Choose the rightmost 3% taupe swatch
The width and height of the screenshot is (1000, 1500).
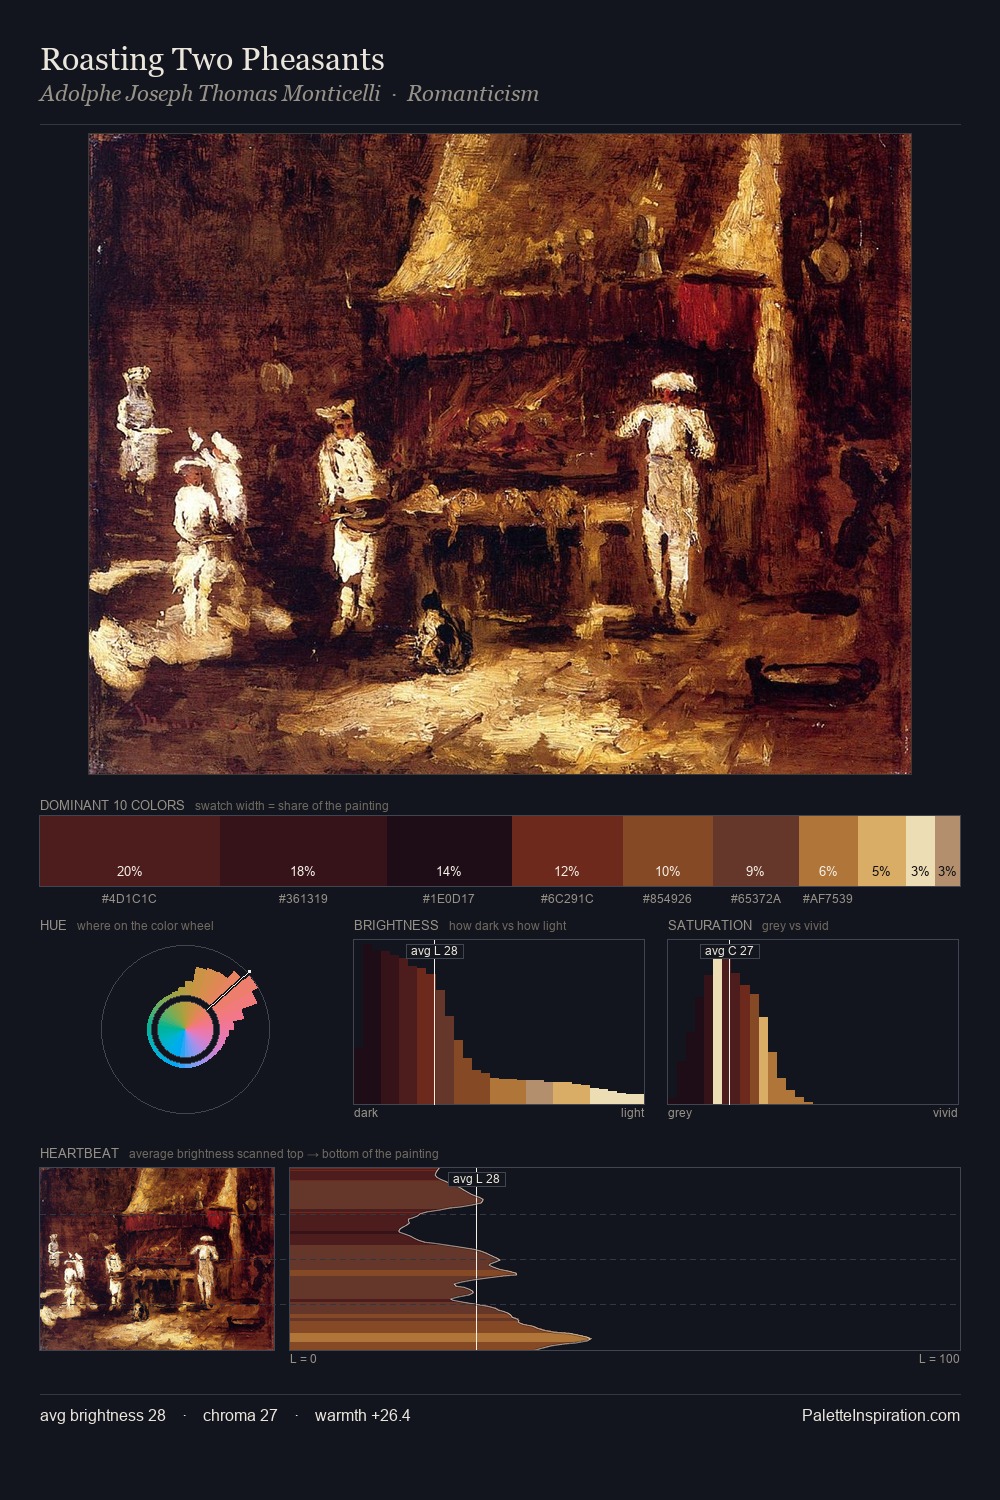point(947,851)
